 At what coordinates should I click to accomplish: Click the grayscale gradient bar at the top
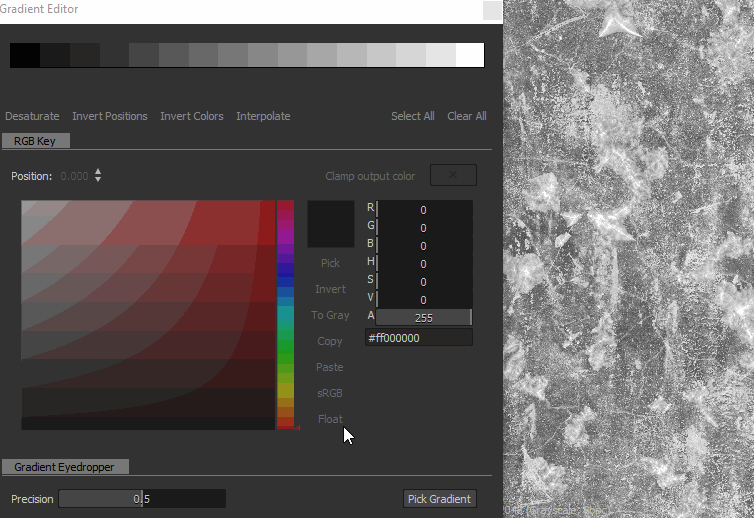pos(247,55)
